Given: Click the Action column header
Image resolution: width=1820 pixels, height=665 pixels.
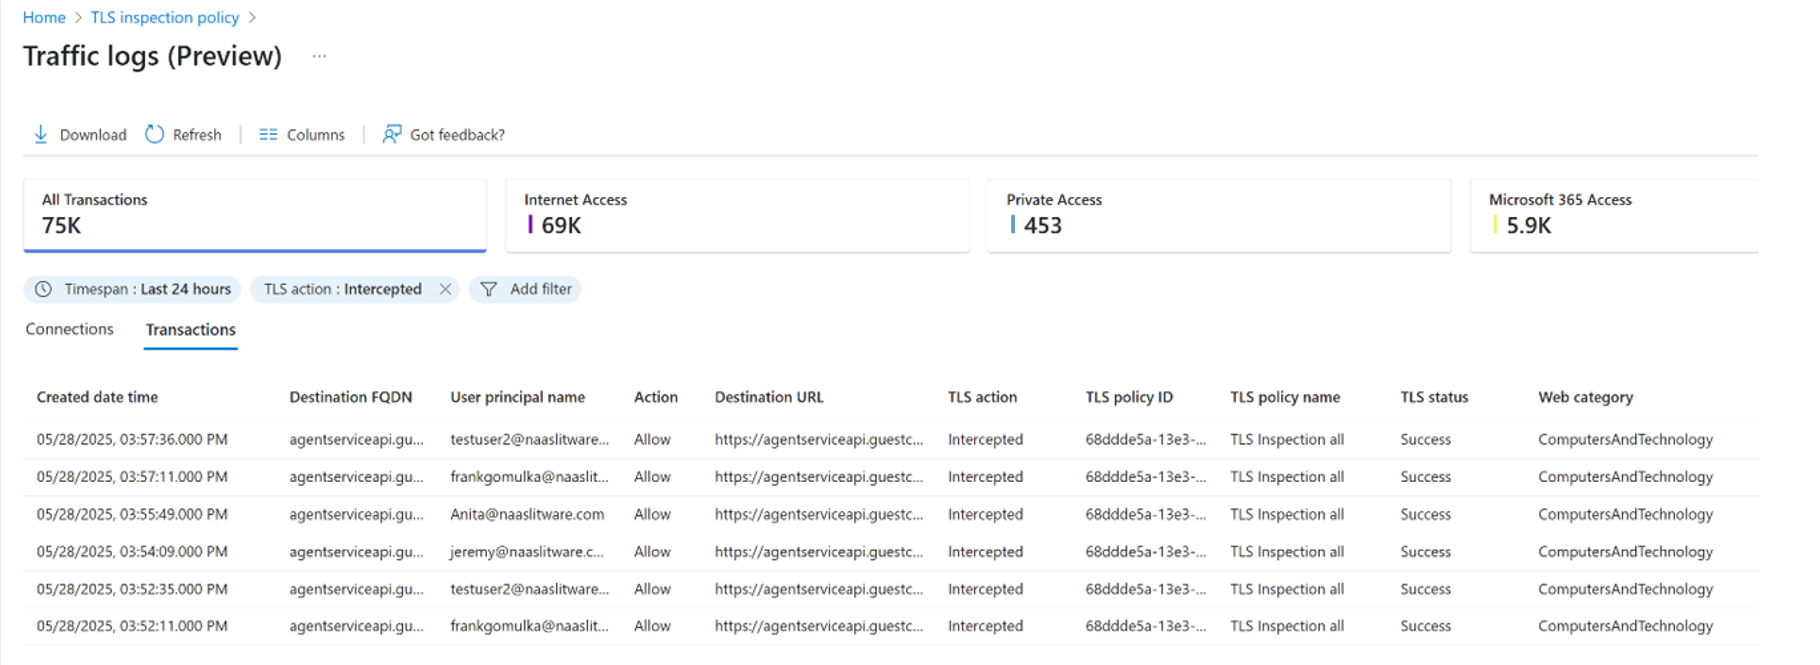Looking at the screenshot, I should click(x=656, y=397).
